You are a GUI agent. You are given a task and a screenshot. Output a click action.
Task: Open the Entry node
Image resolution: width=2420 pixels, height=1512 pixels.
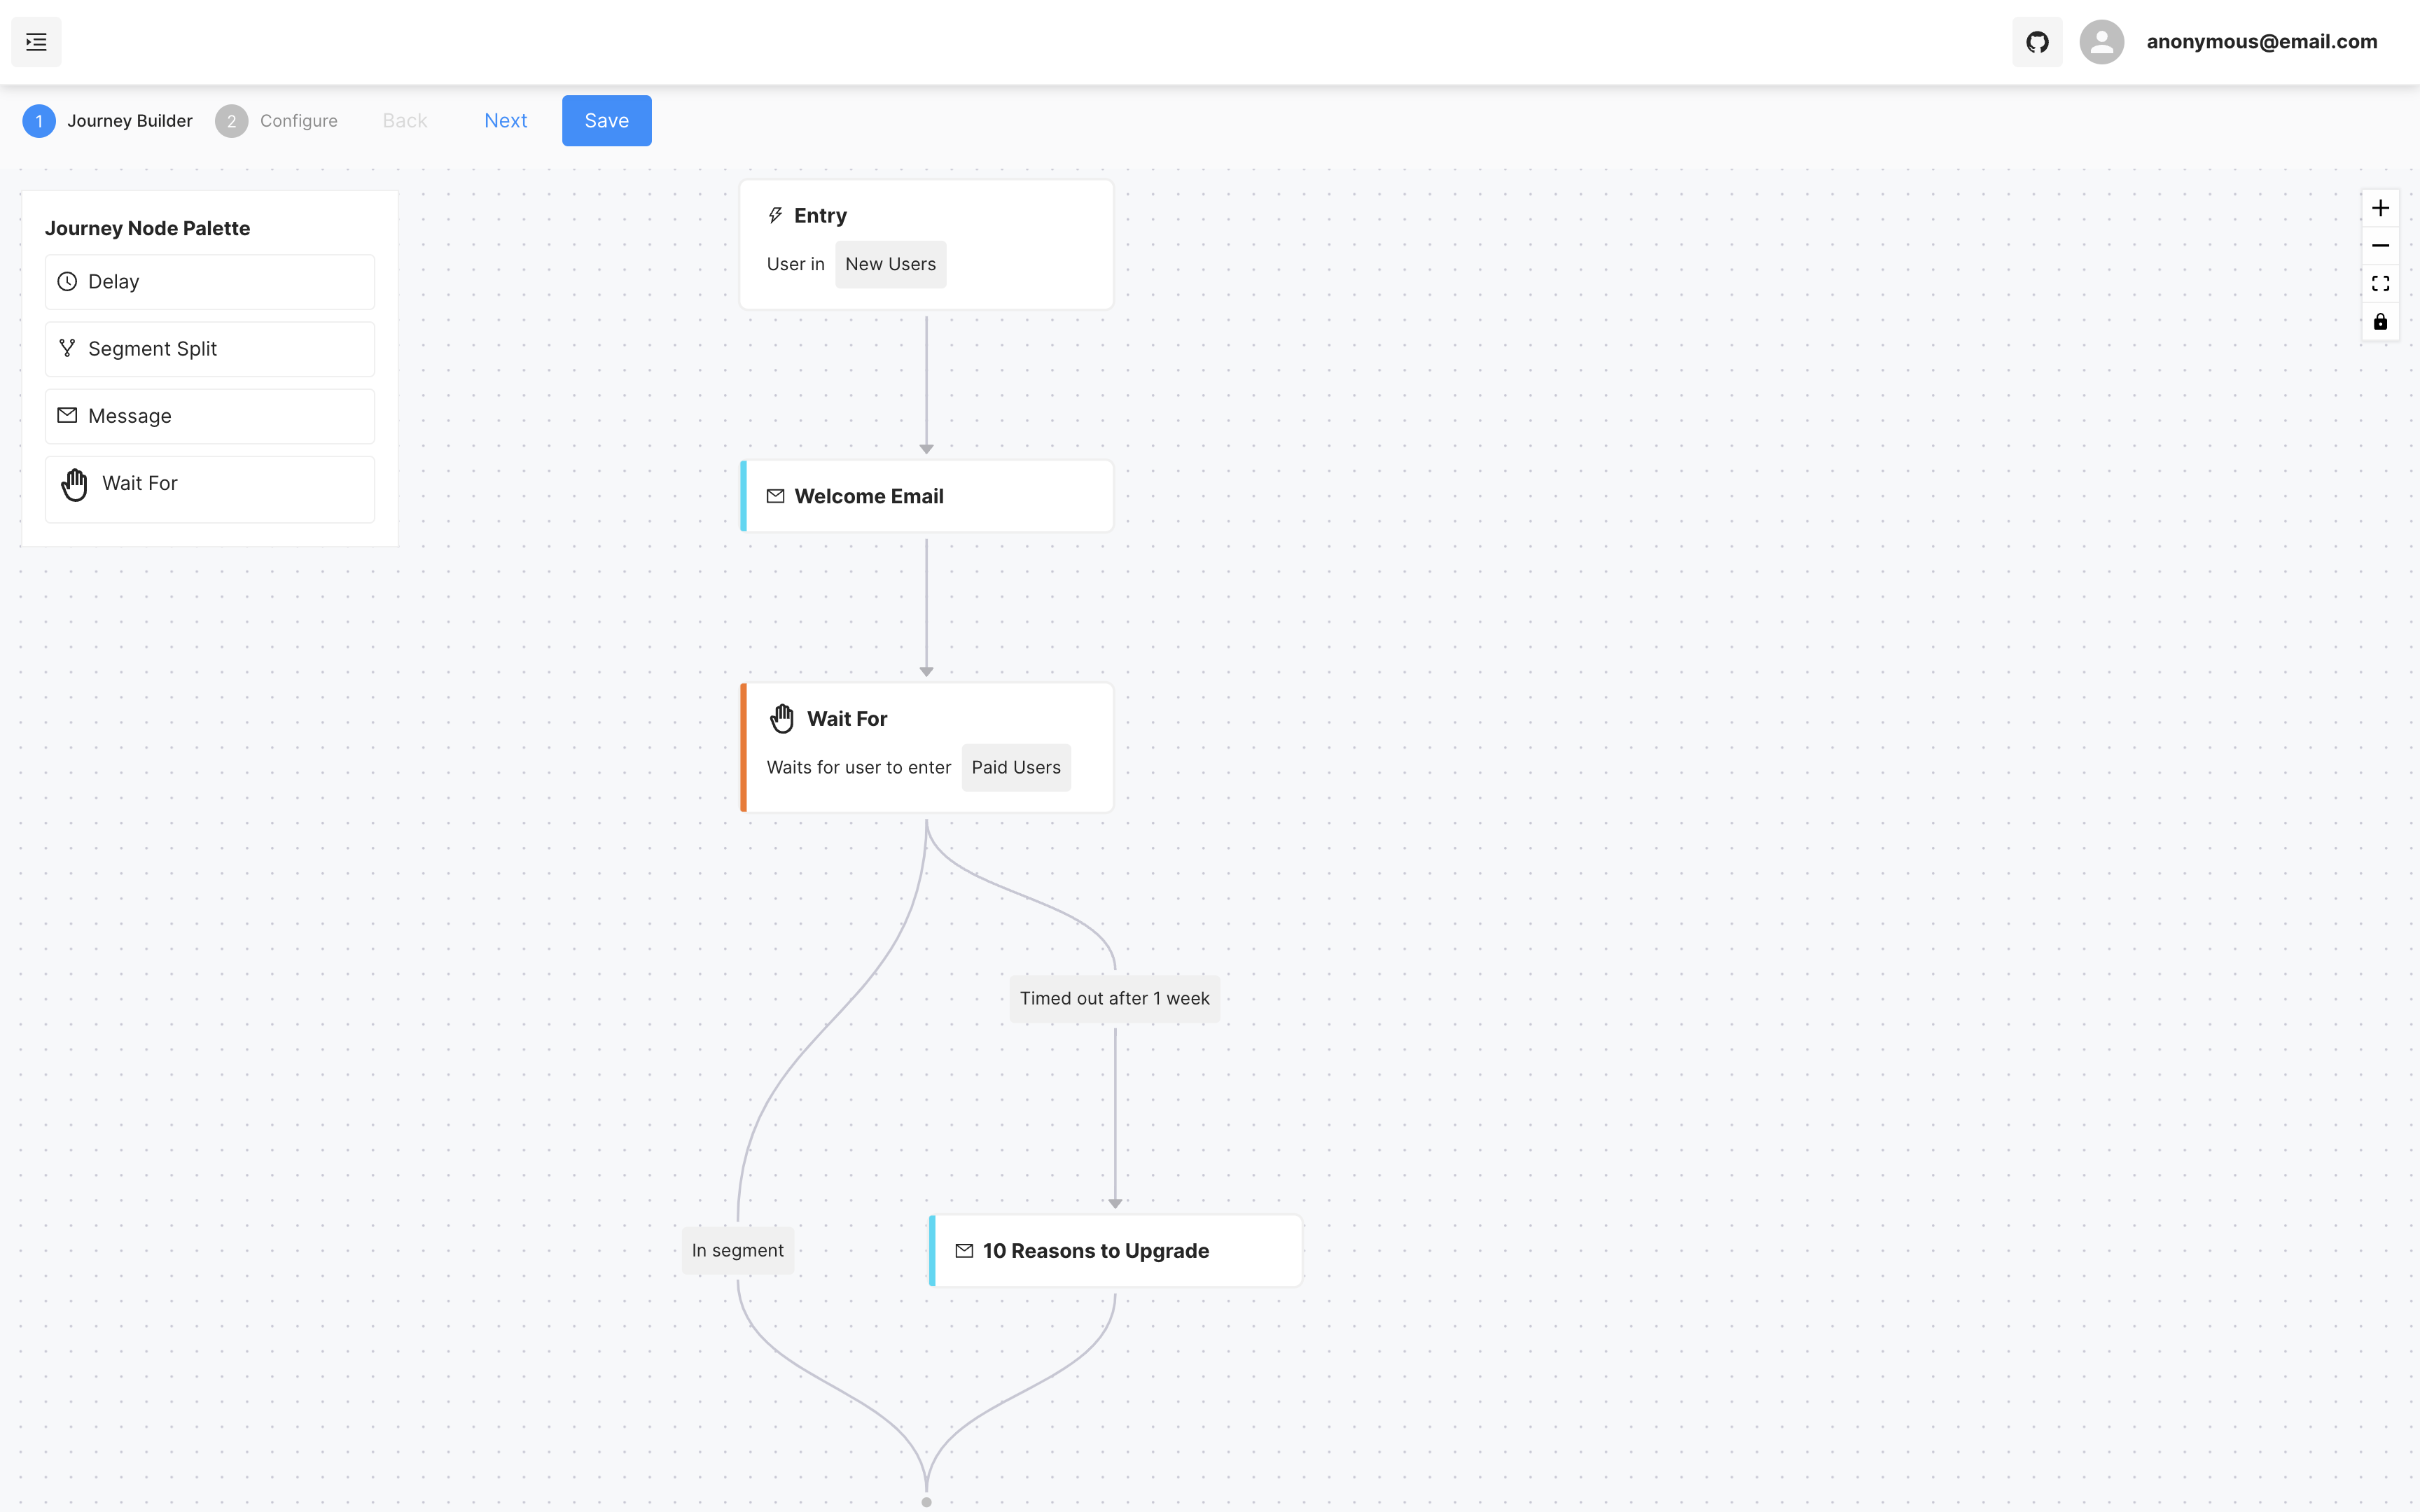tap(926, 245)
